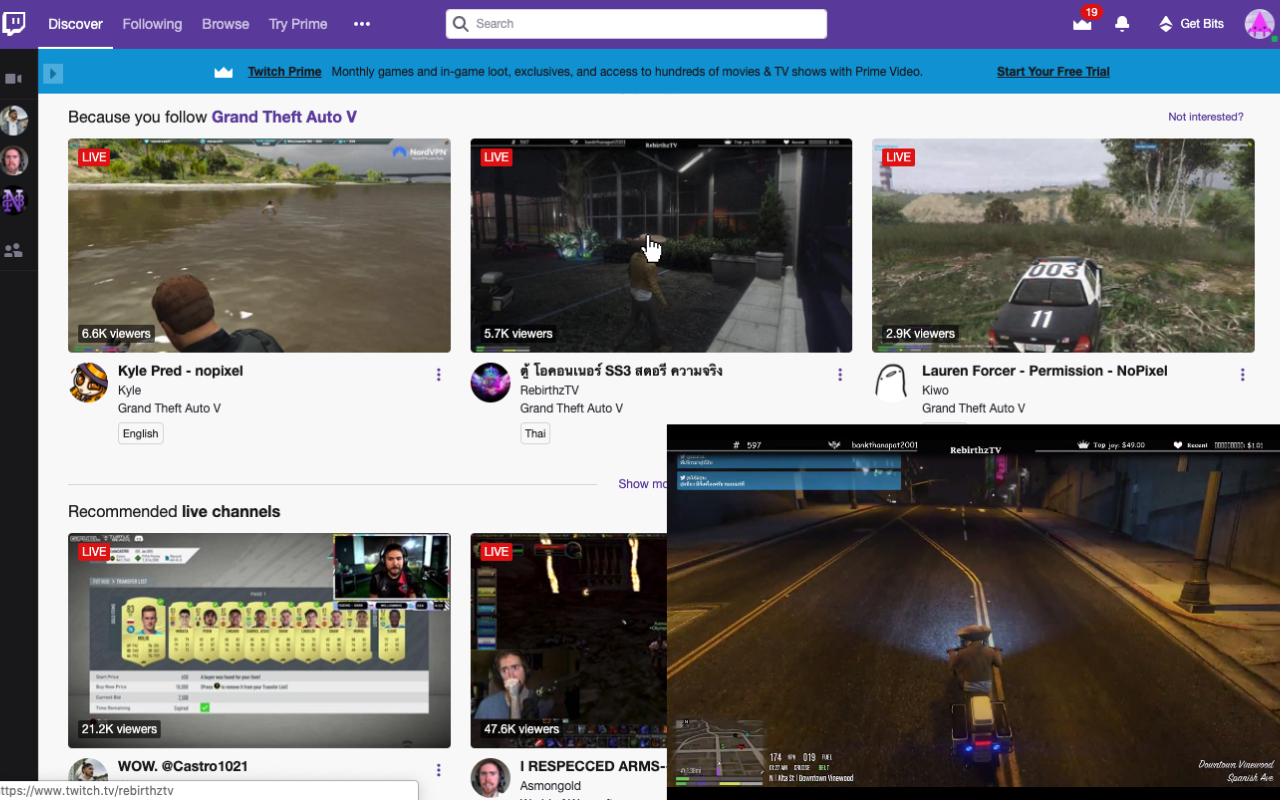This screenshot has height=800, width=1280.
Task: Open the notifications bell
Action: point(1122,24)
